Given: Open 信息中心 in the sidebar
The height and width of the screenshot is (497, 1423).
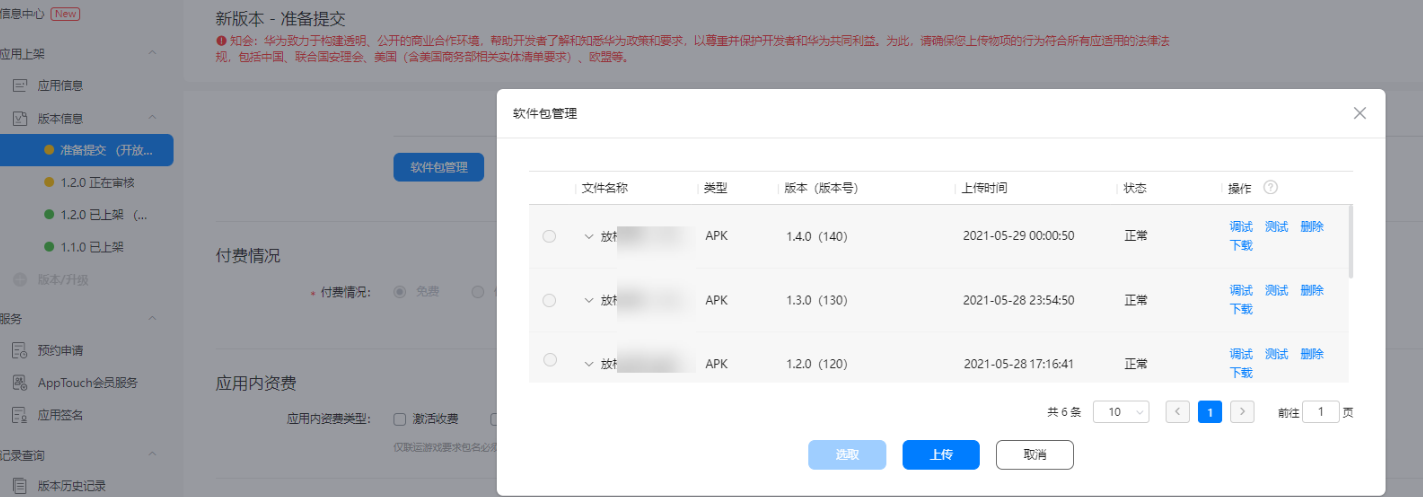Looking at the screenshot, I should point(22,14).
